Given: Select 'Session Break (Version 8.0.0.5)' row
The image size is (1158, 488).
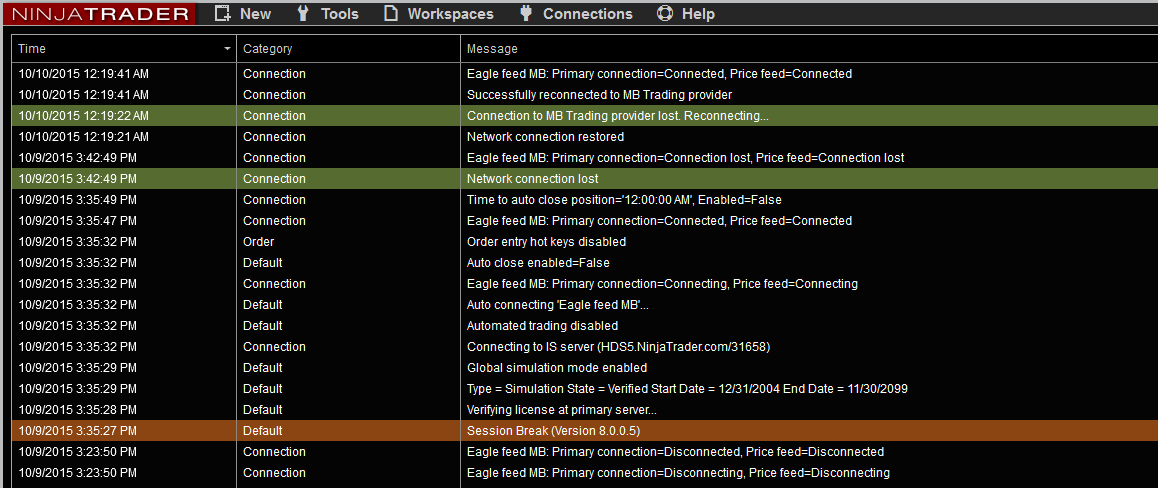Looking at the screenshot, I should (x=585, y=430).
